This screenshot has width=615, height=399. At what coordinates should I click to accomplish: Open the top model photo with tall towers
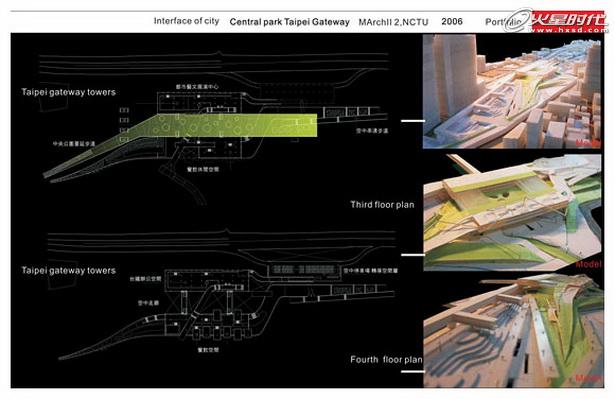[x=512, y=91]
